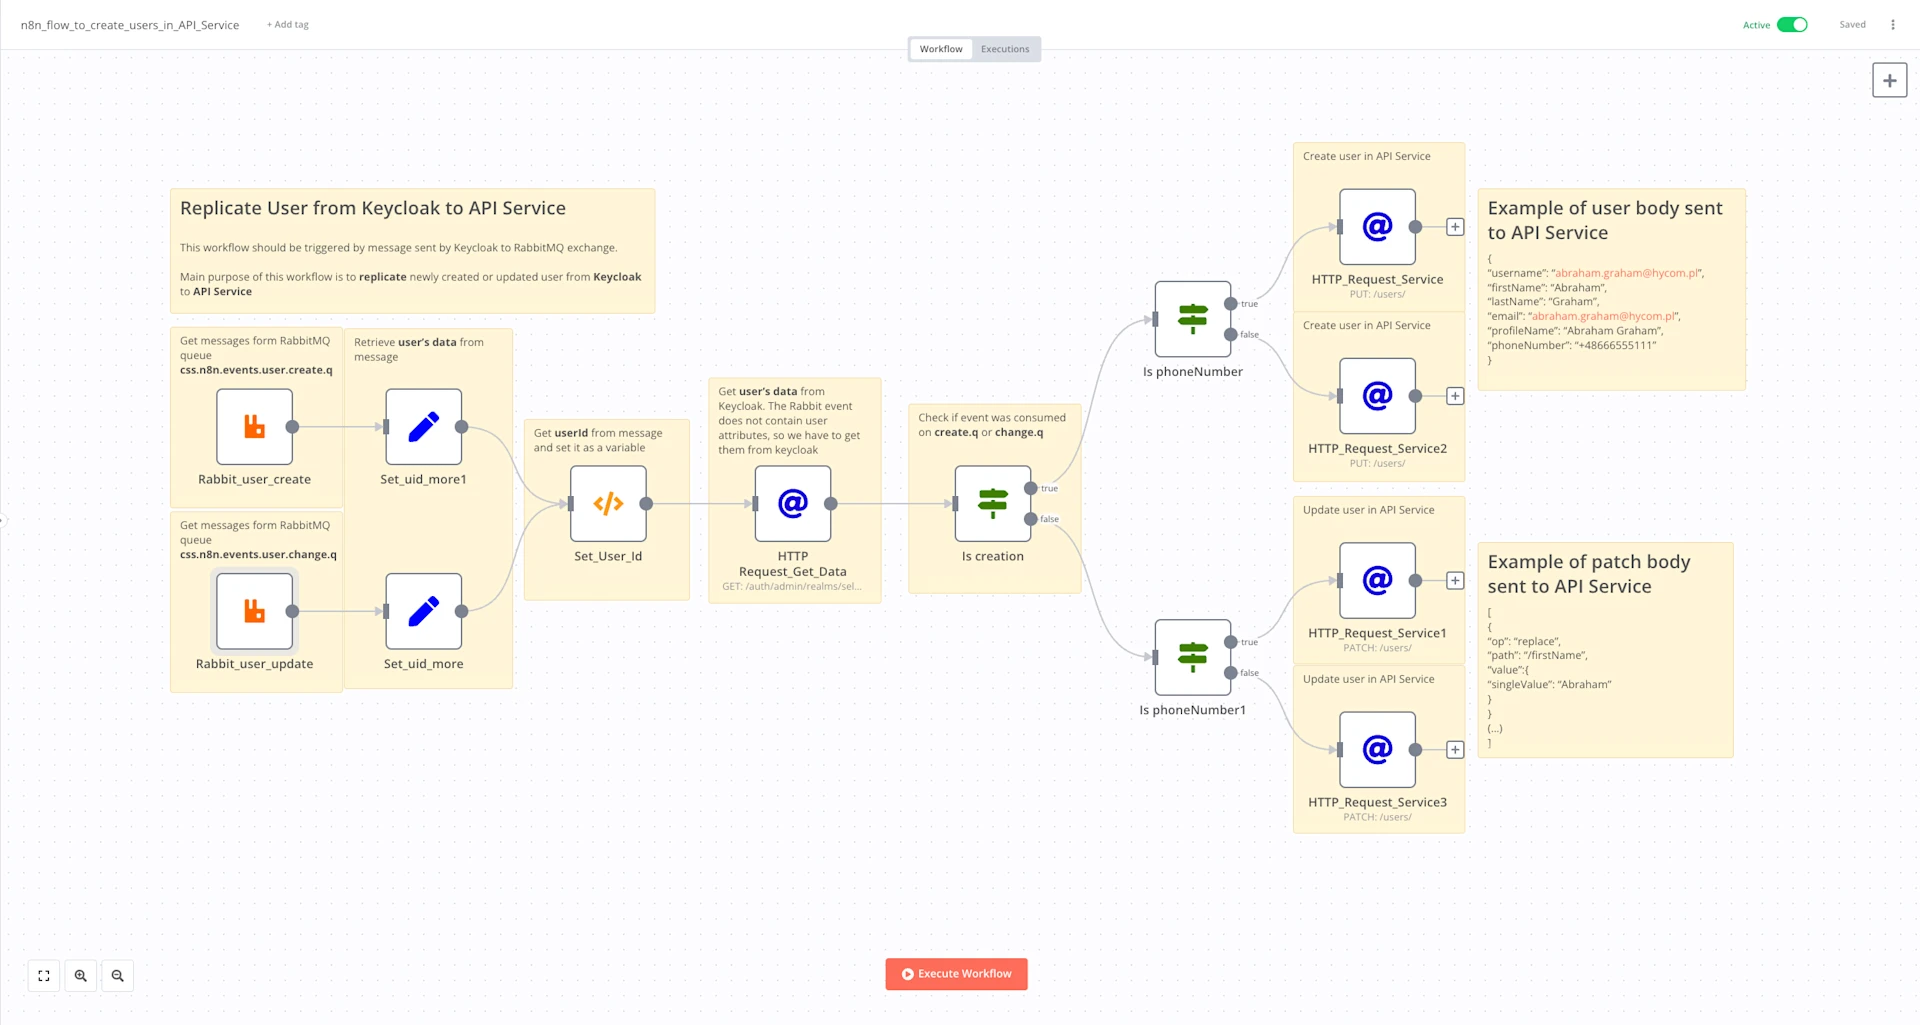
Task: Click the Set_User_Id code node
Action: click(x=607, y=503)
